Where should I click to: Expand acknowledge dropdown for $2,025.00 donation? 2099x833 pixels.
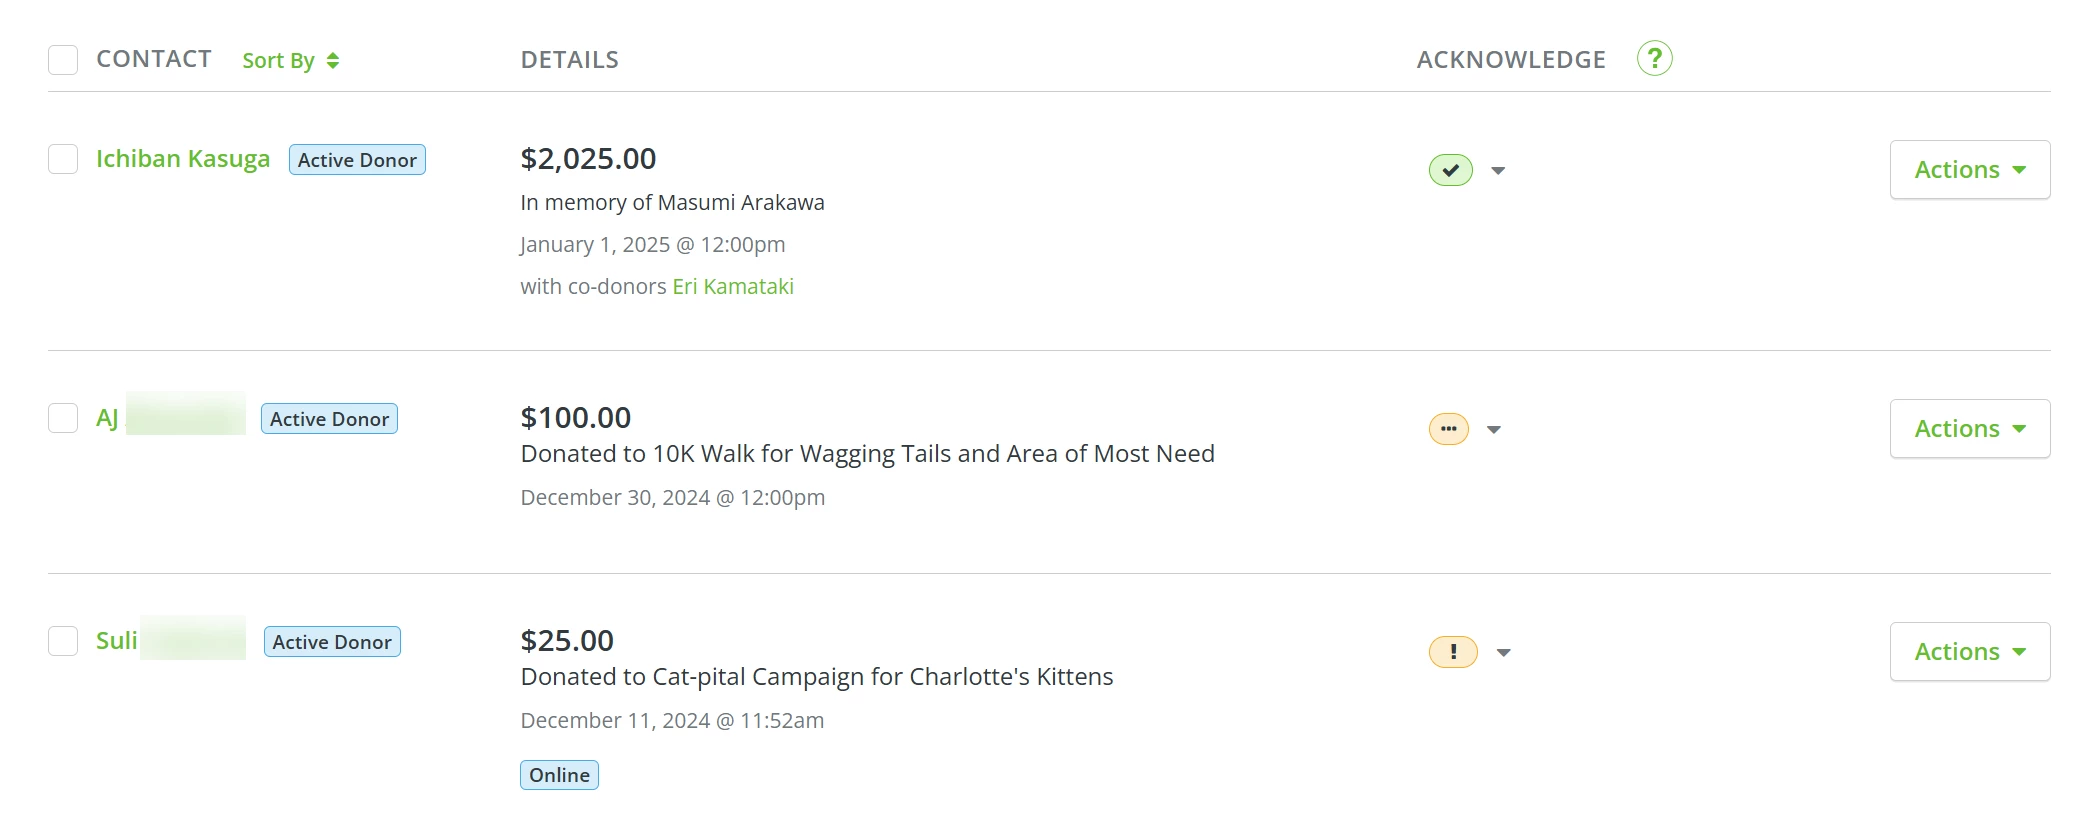pos(1498,171)
